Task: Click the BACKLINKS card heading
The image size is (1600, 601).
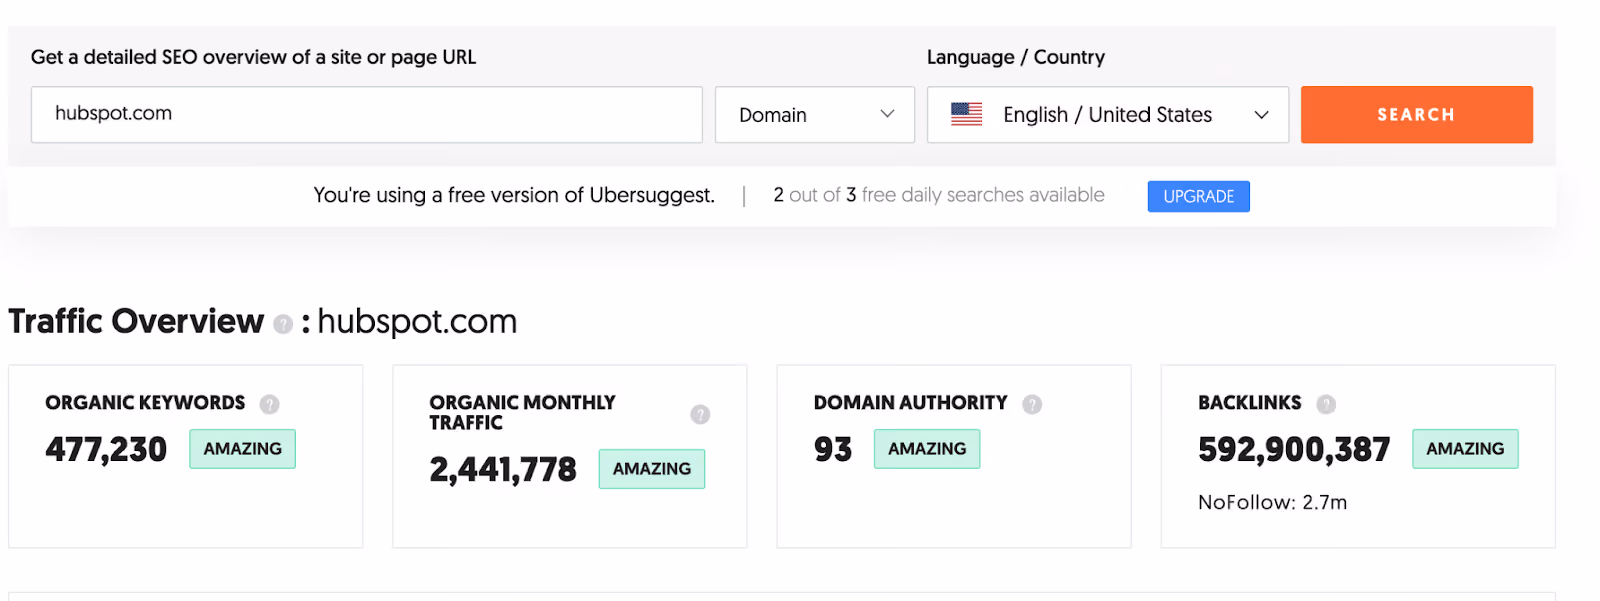Action: pyautogui.click(x=1250, y=403)
